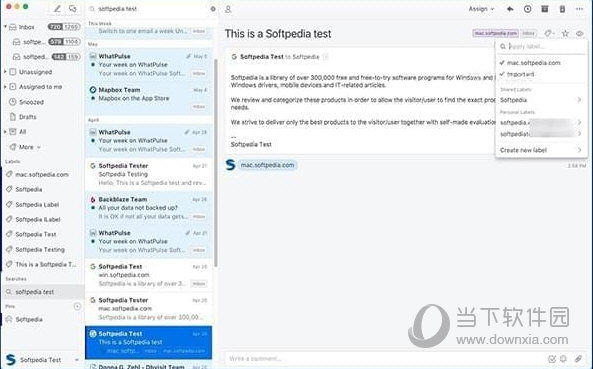Click mac.softpedia.com chip under the message
593x369 pixels.
pos(267,165)
